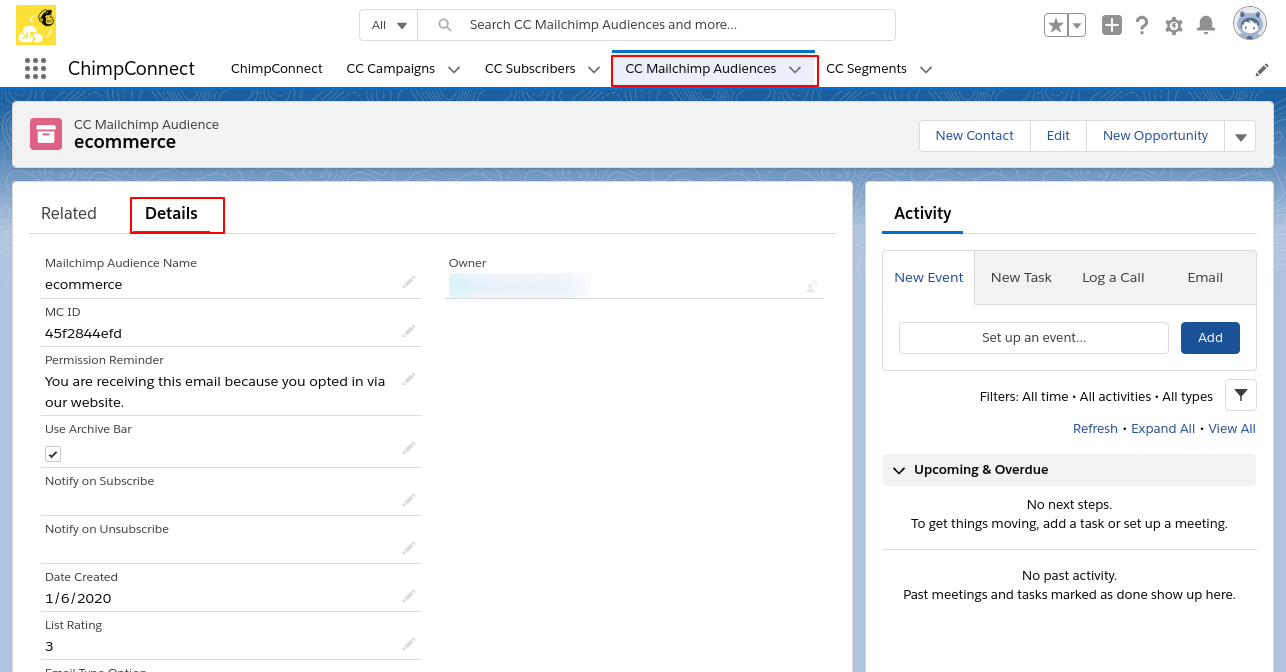The height and width of the screenshot is (672, 1286).
Task: Click the activity filter funnel icon
Action: [x=1240, y=396]
